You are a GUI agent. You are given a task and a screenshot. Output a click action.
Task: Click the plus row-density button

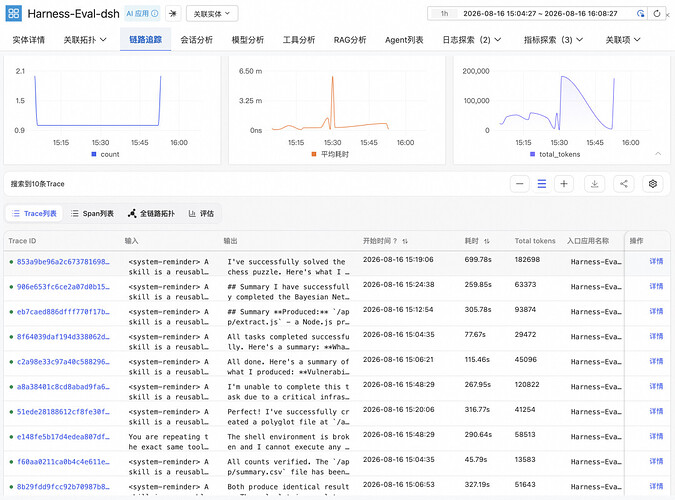tap(564, 184)
